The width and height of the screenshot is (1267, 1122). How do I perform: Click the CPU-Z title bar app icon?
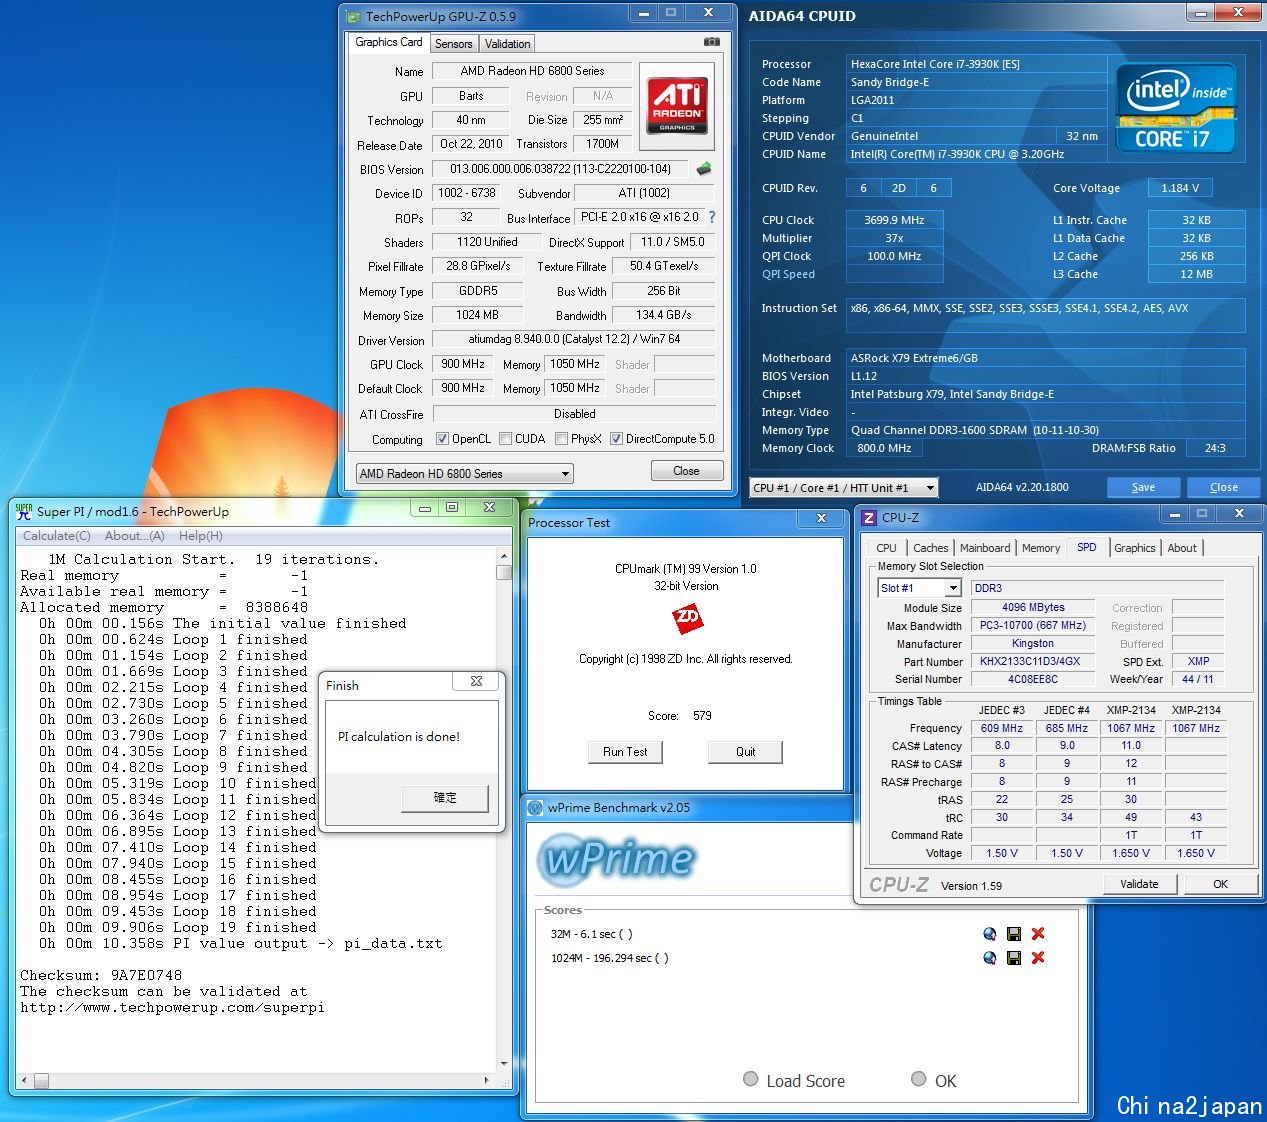[x=869, y=517]
